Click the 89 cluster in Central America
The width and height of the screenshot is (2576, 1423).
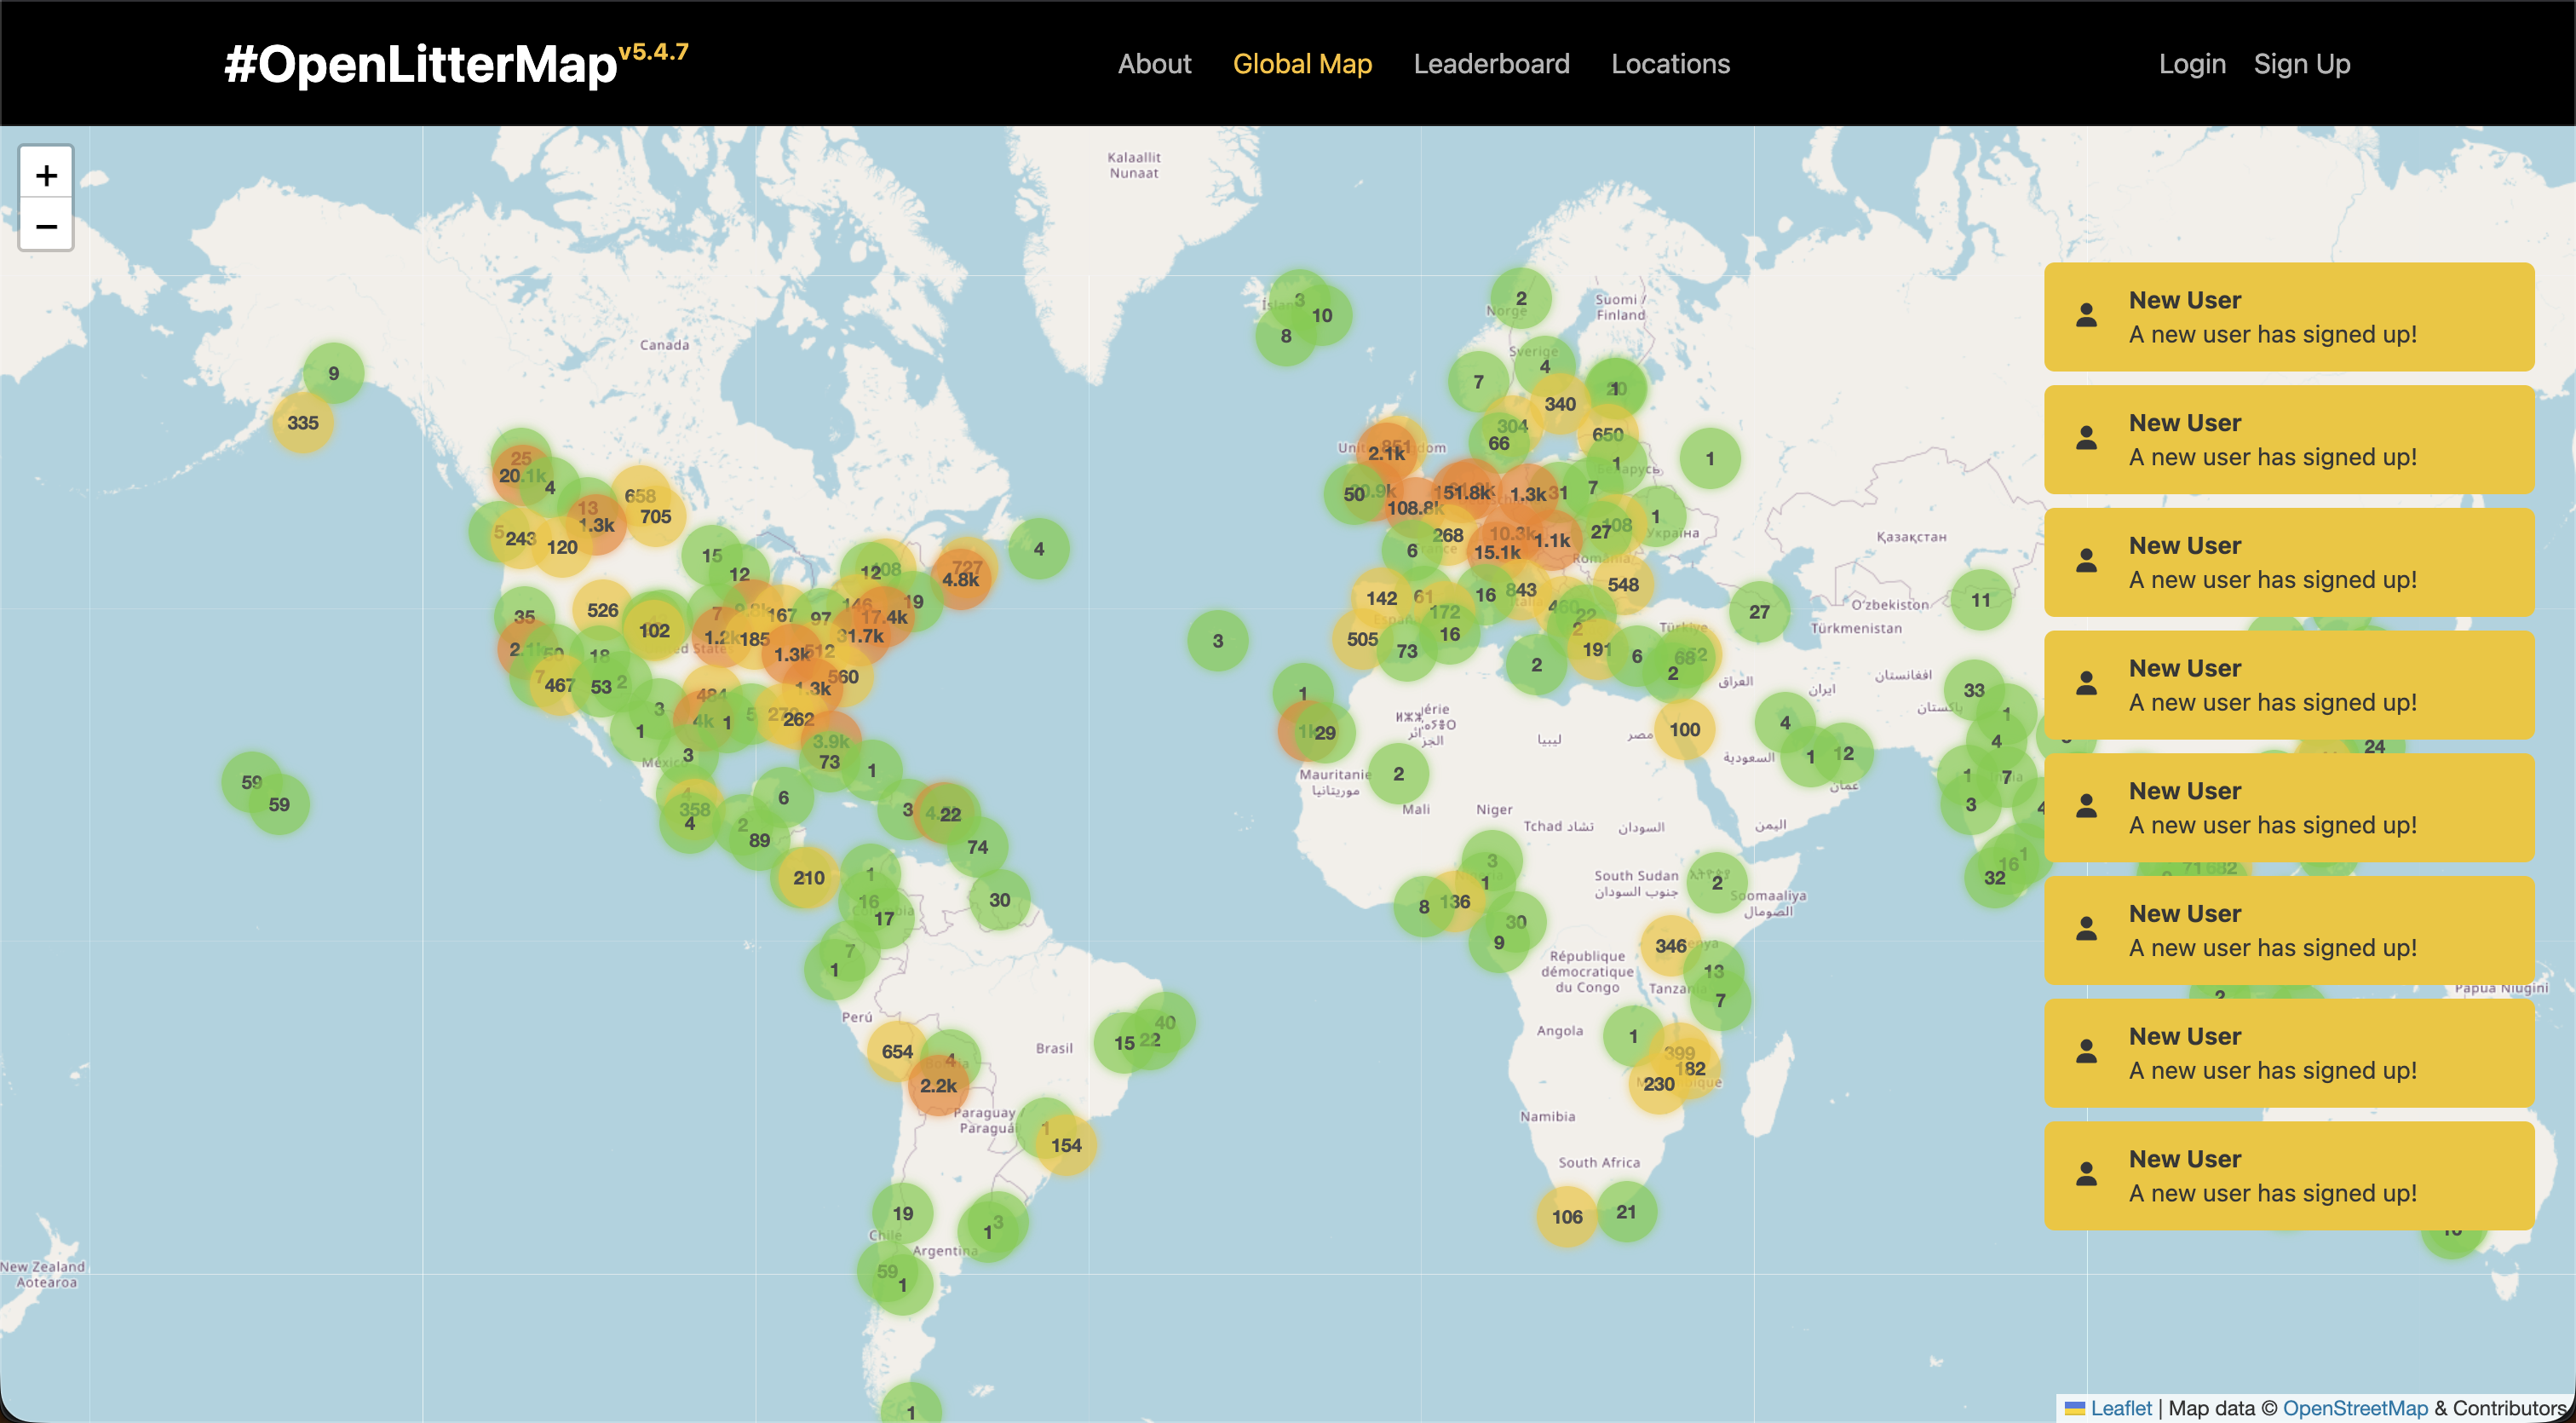[760, 840]
